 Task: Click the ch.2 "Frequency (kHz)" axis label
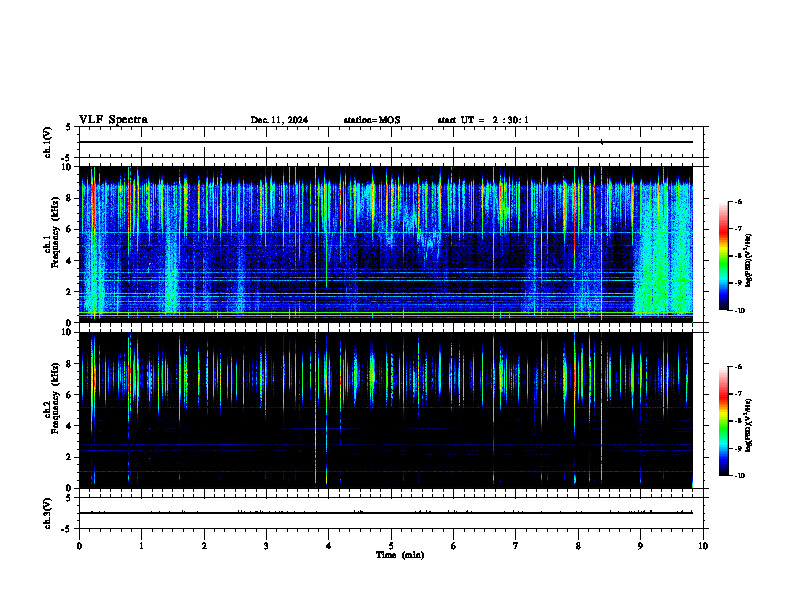(x=55, y=398)
